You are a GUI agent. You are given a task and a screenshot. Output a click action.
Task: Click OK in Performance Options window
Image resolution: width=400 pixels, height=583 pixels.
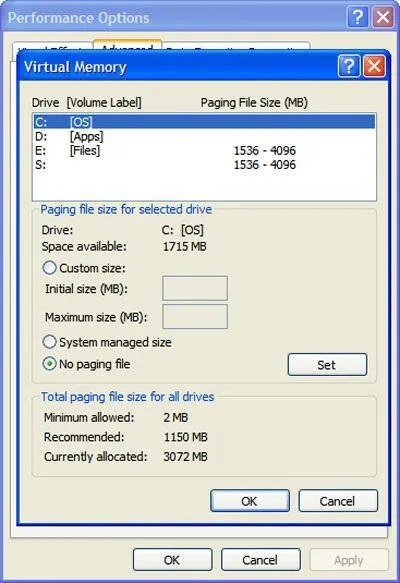(x=172, y=560)
